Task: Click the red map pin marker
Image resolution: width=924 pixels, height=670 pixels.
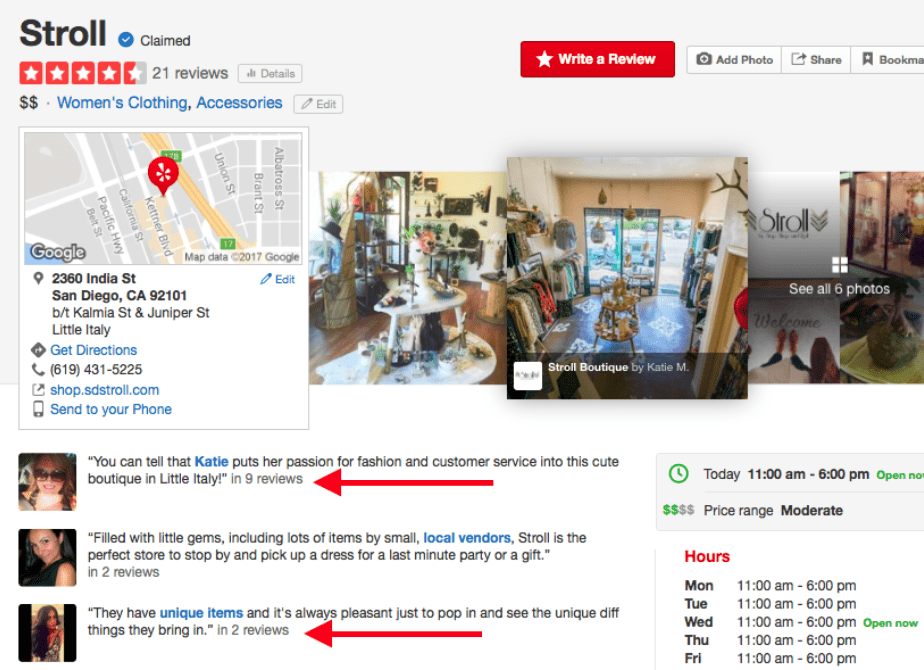Action: (163, 175)
